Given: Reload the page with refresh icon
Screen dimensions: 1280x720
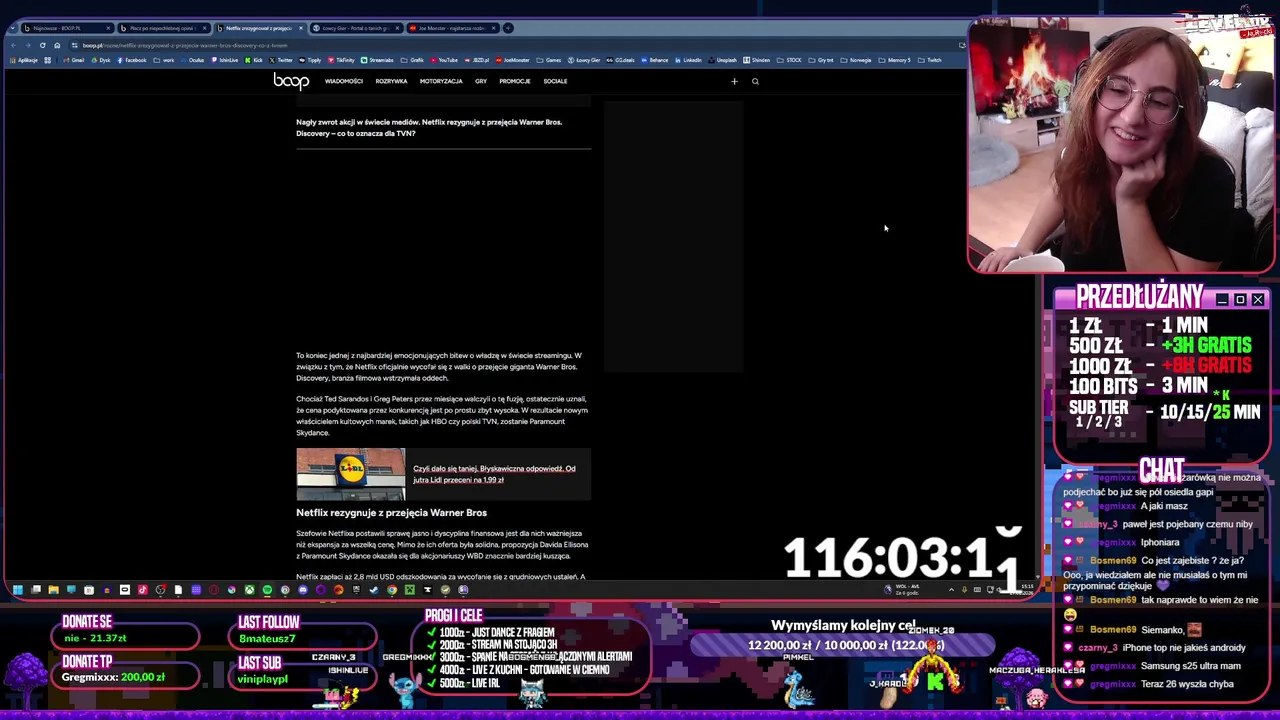Looking at the screenshot, I should point(42,45).
